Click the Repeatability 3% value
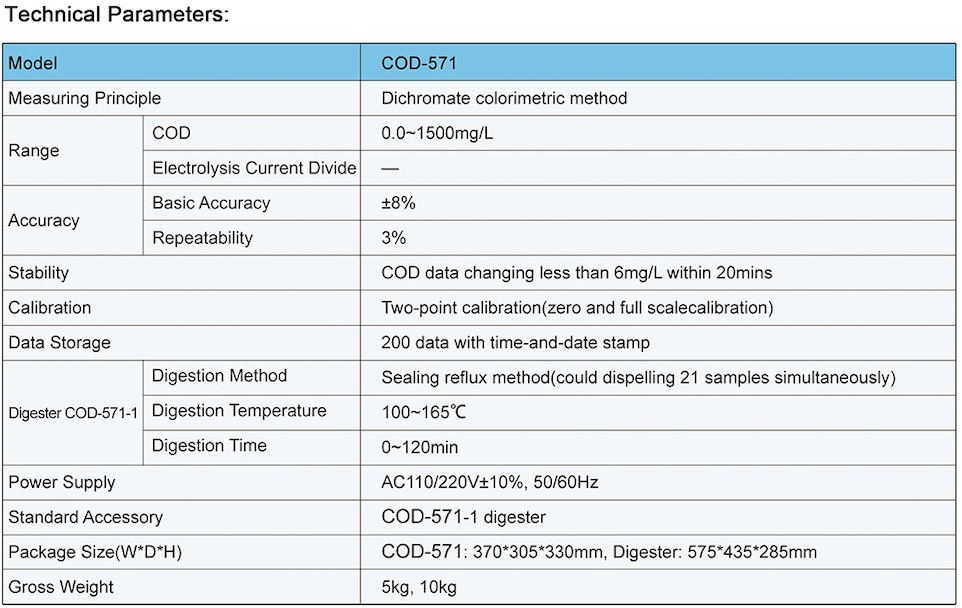 (x=393, y=238)
